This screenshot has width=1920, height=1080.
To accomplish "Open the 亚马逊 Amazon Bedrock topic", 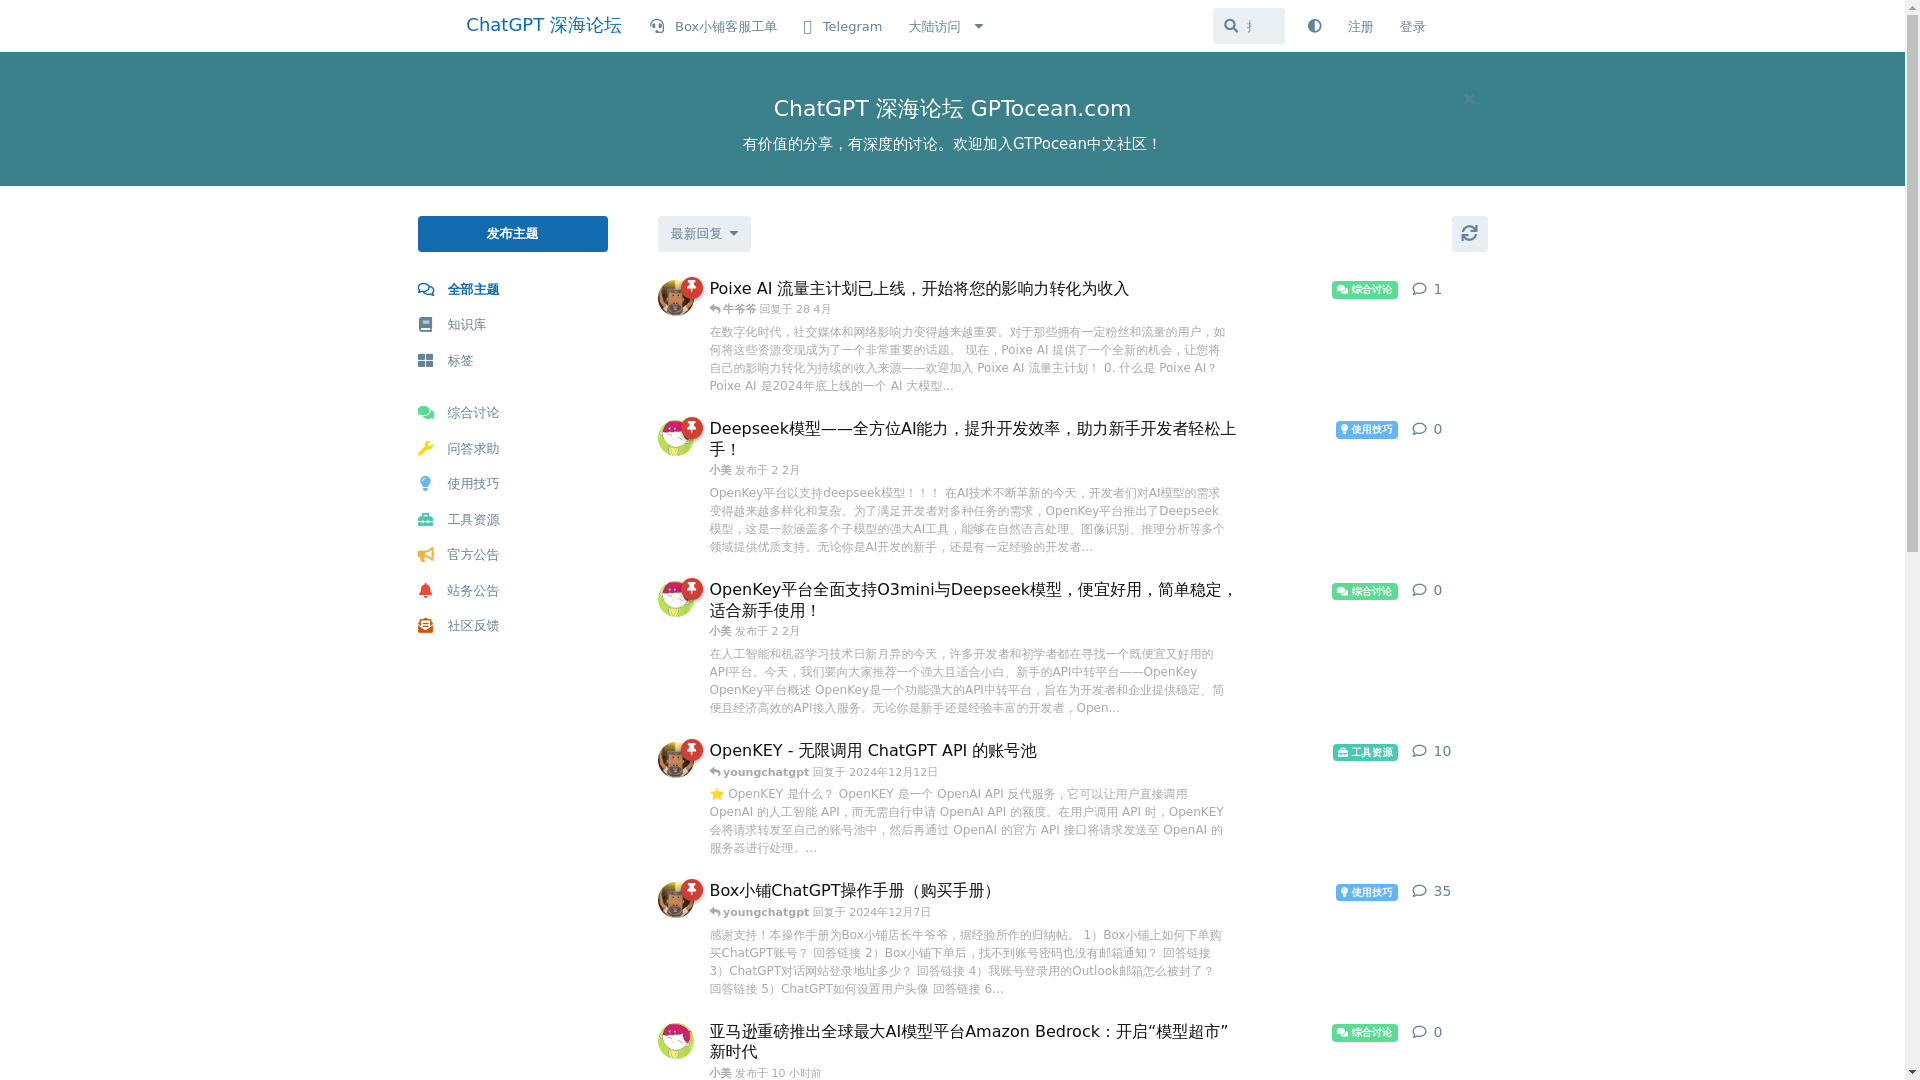I will pos(969,1042).
